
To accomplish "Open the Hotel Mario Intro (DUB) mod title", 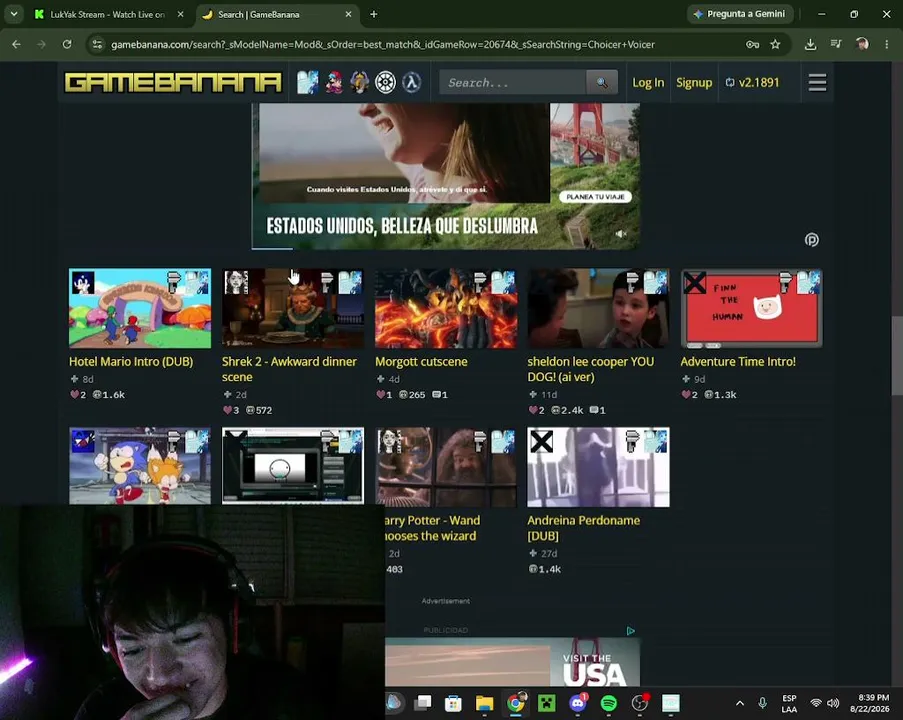I will pos(131,362).
